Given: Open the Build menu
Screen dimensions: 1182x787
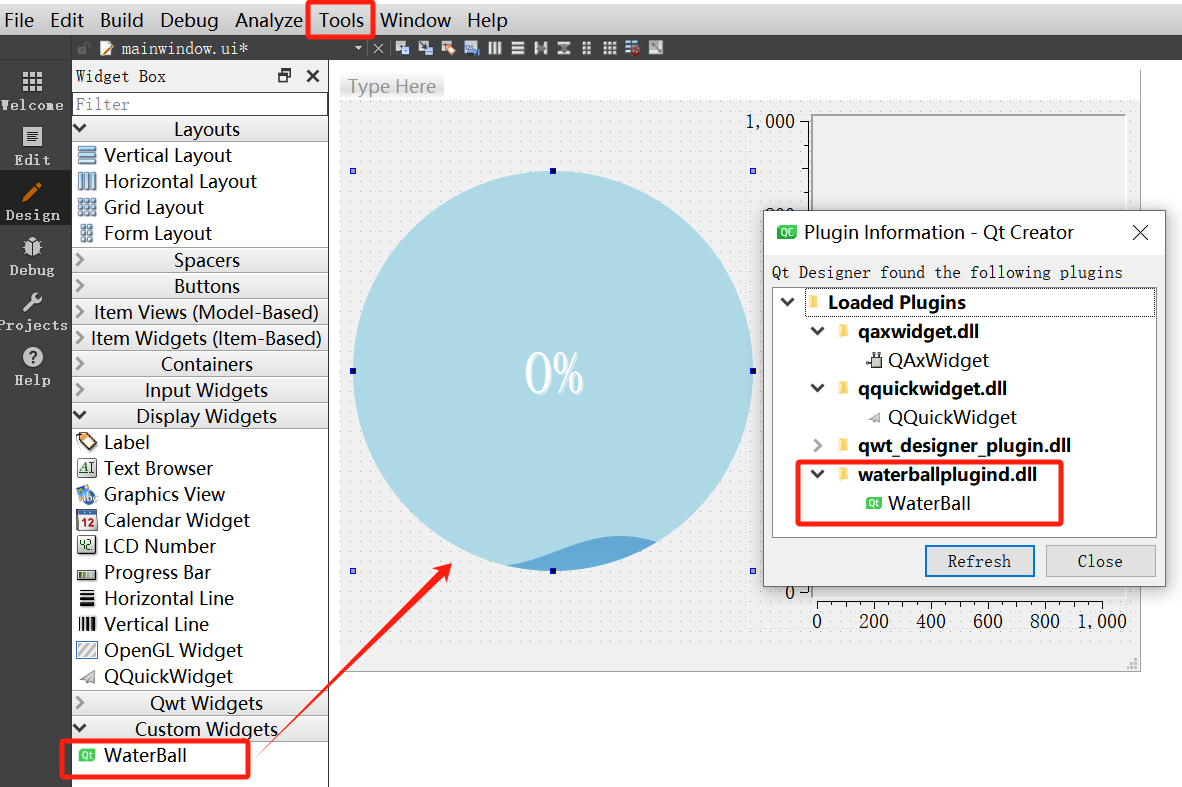Looking at the screenshot, I should tap(121, 20).
